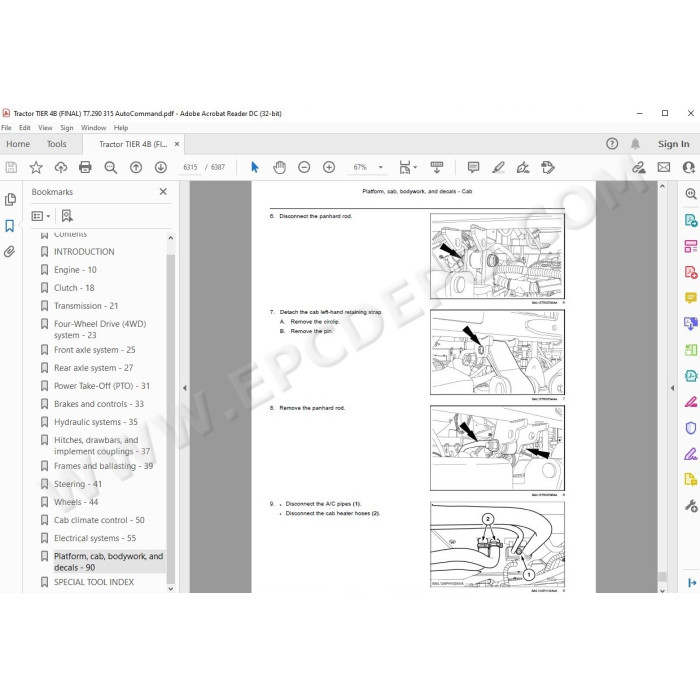
Task: Add the document to starred files
Action: (36, 167)
